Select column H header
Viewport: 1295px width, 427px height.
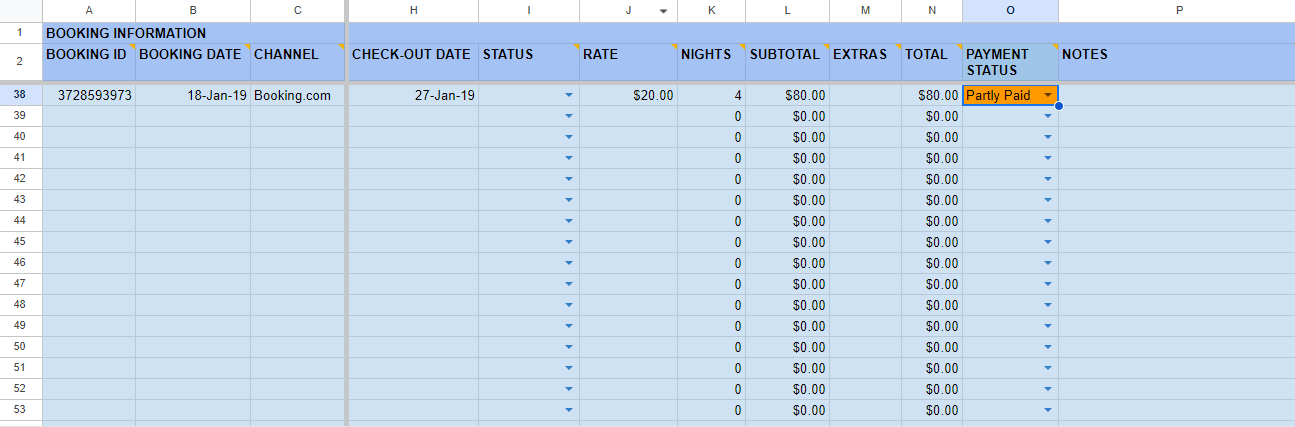point(413,10)
